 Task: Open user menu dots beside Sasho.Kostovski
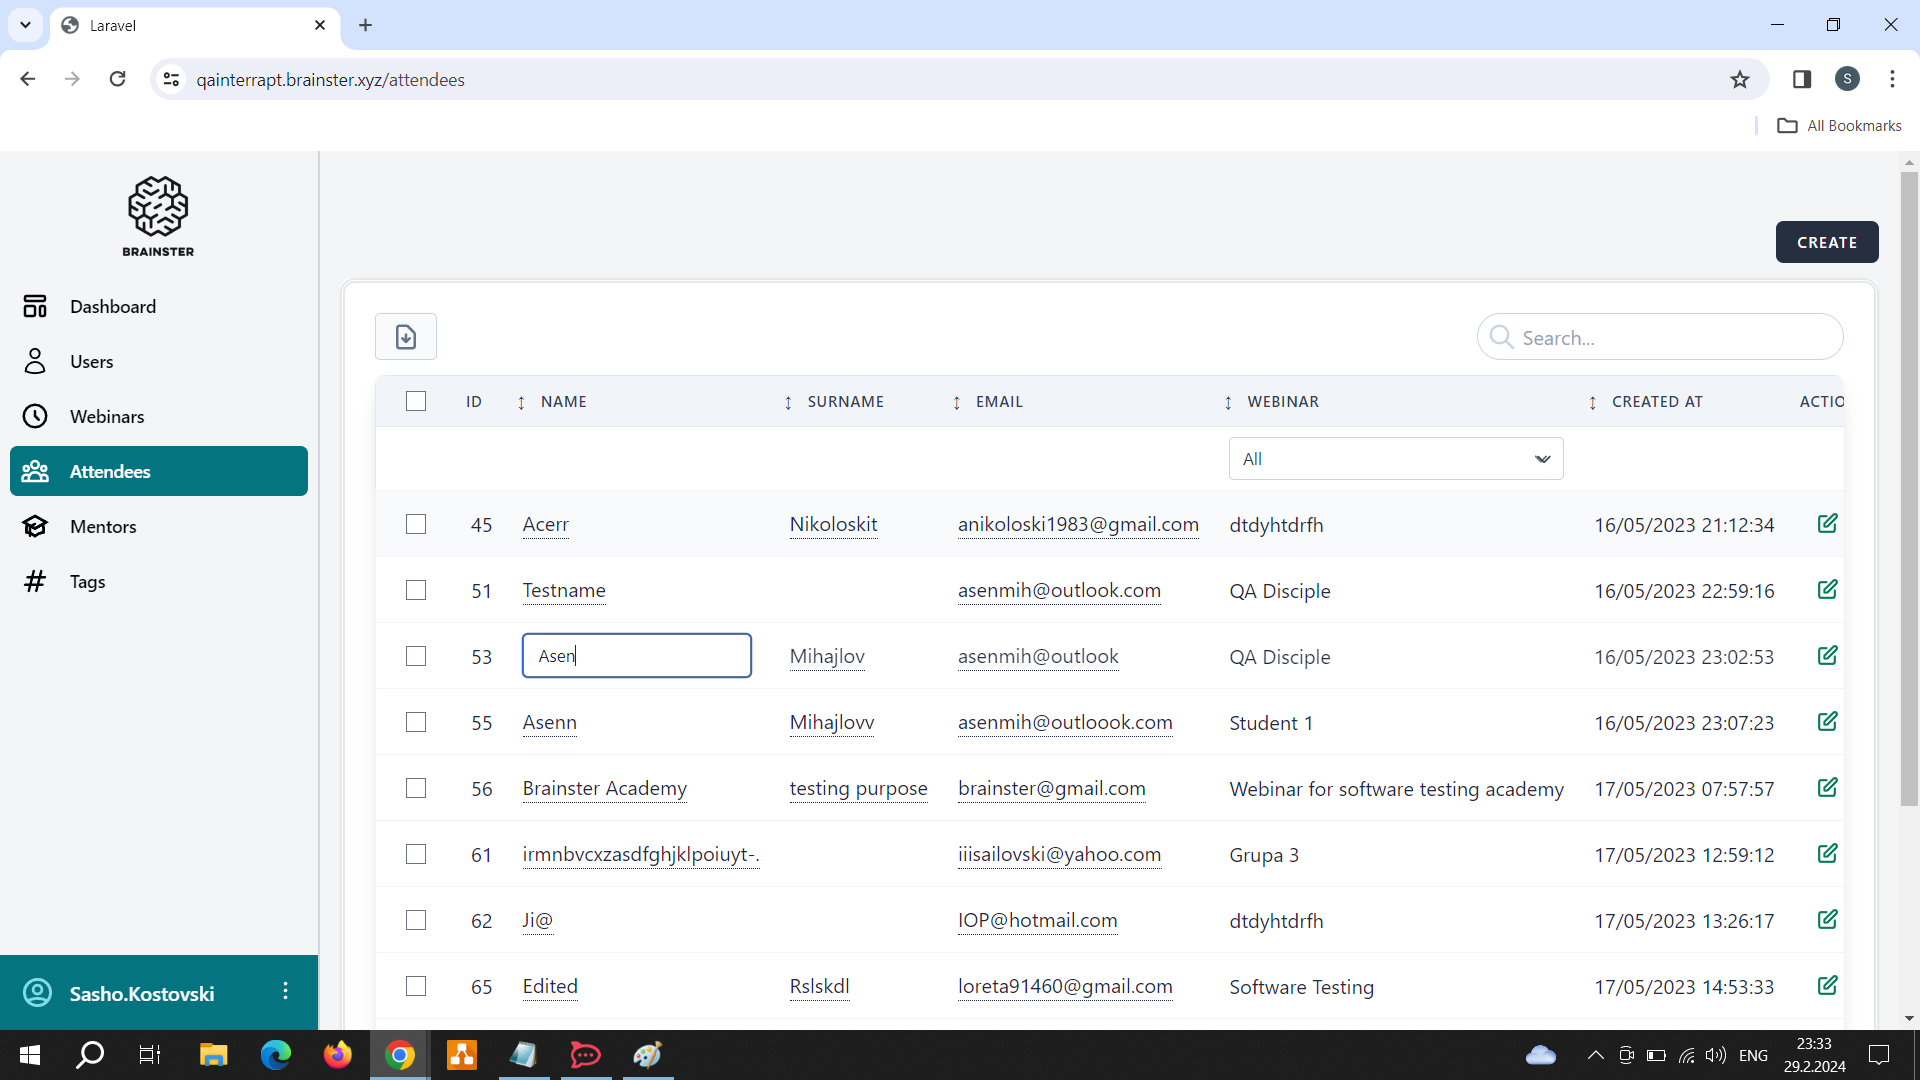pos(286,991)
